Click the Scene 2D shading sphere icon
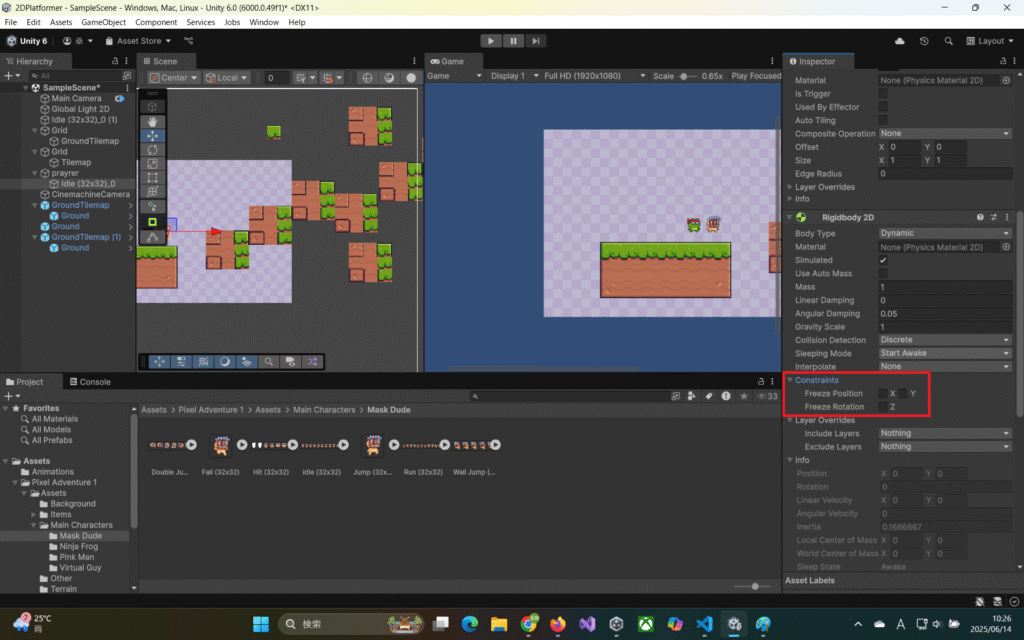This screenshot has height=640, width=1024. point(389,77)
